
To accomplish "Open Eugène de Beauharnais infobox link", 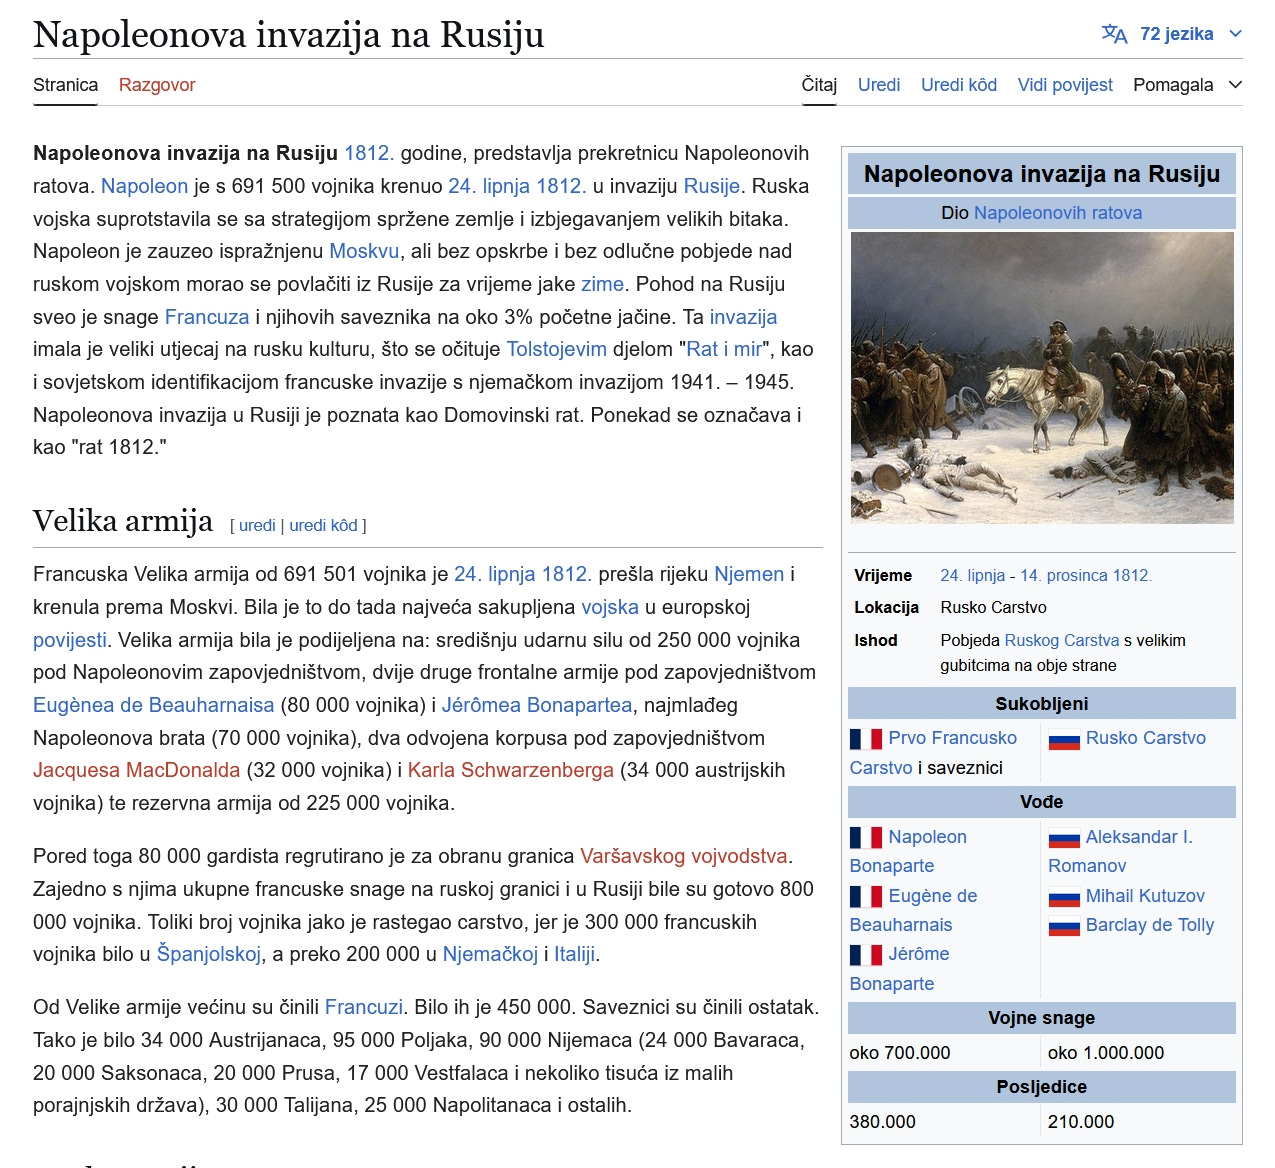I will click(913, 910).
